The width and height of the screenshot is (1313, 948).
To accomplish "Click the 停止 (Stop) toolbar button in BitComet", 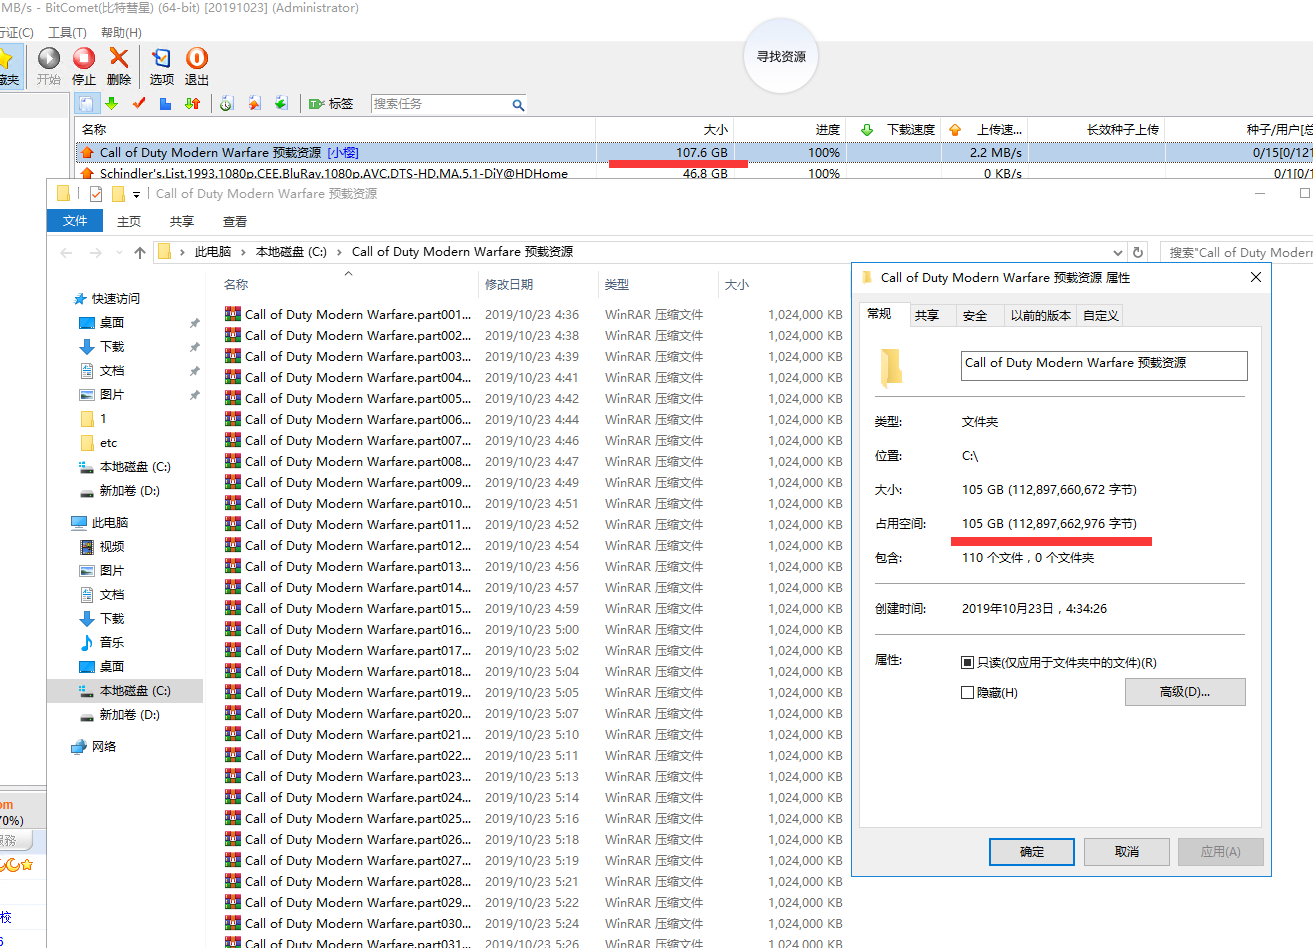I will [x=84, y=66].
